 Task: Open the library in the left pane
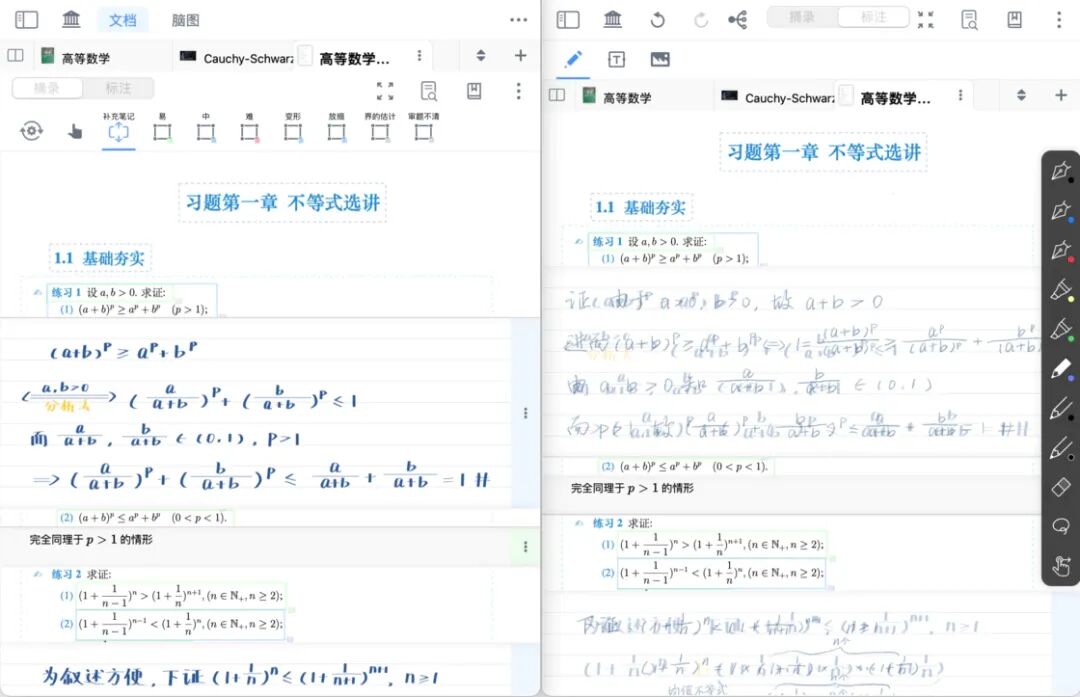(x=71, y=19)
